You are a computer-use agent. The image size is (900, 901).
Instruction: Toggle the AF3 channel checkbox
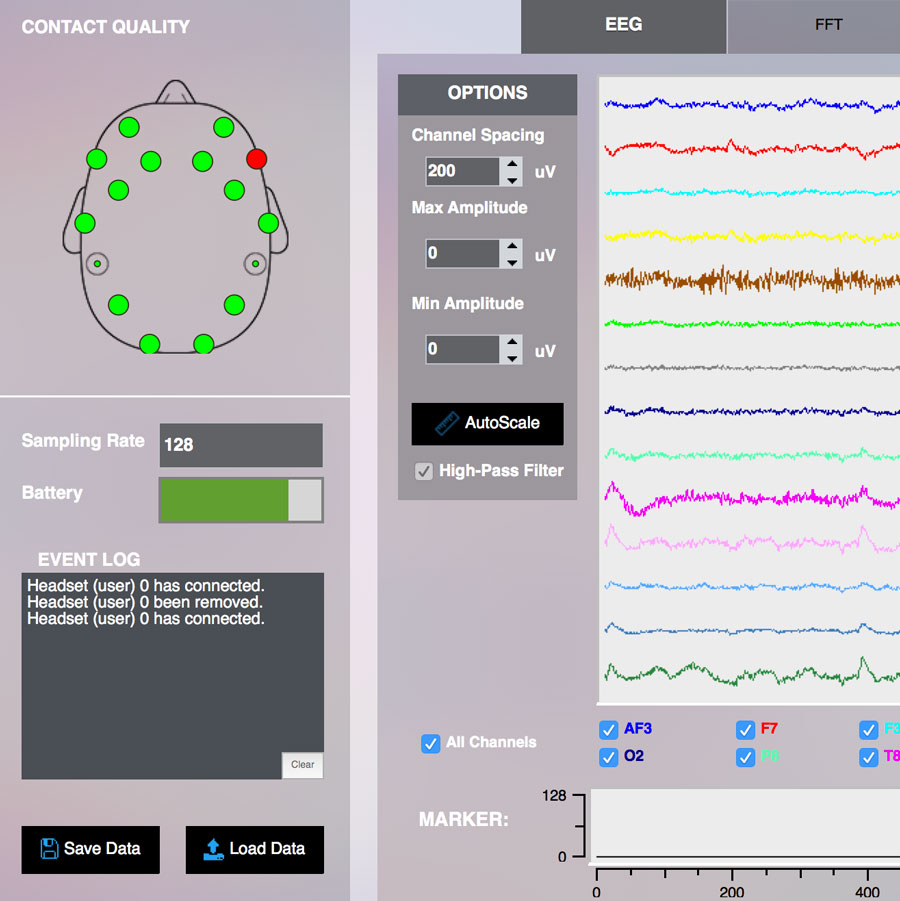609,730
